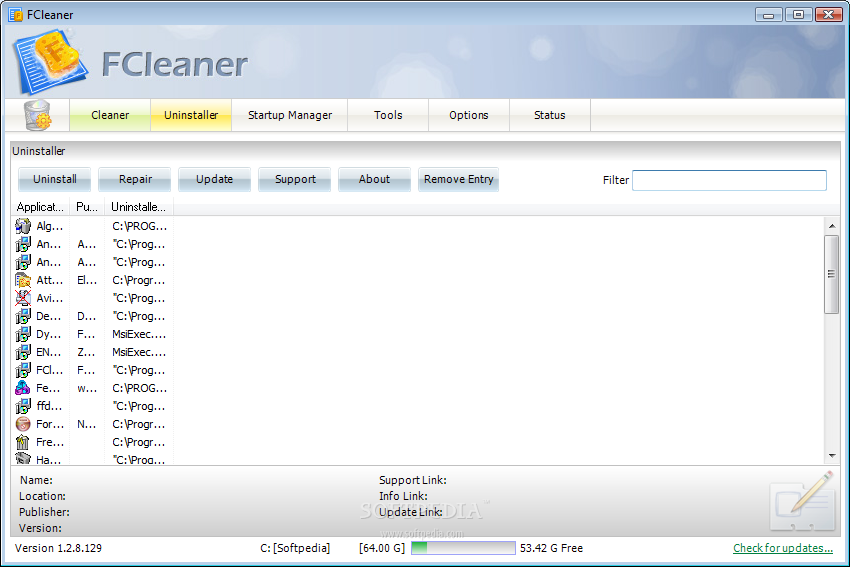The height and width of the screenshot is (567, 850).
Task: Click the recycle bin gear icon beside tabs
Action: [x=37, y=115]
